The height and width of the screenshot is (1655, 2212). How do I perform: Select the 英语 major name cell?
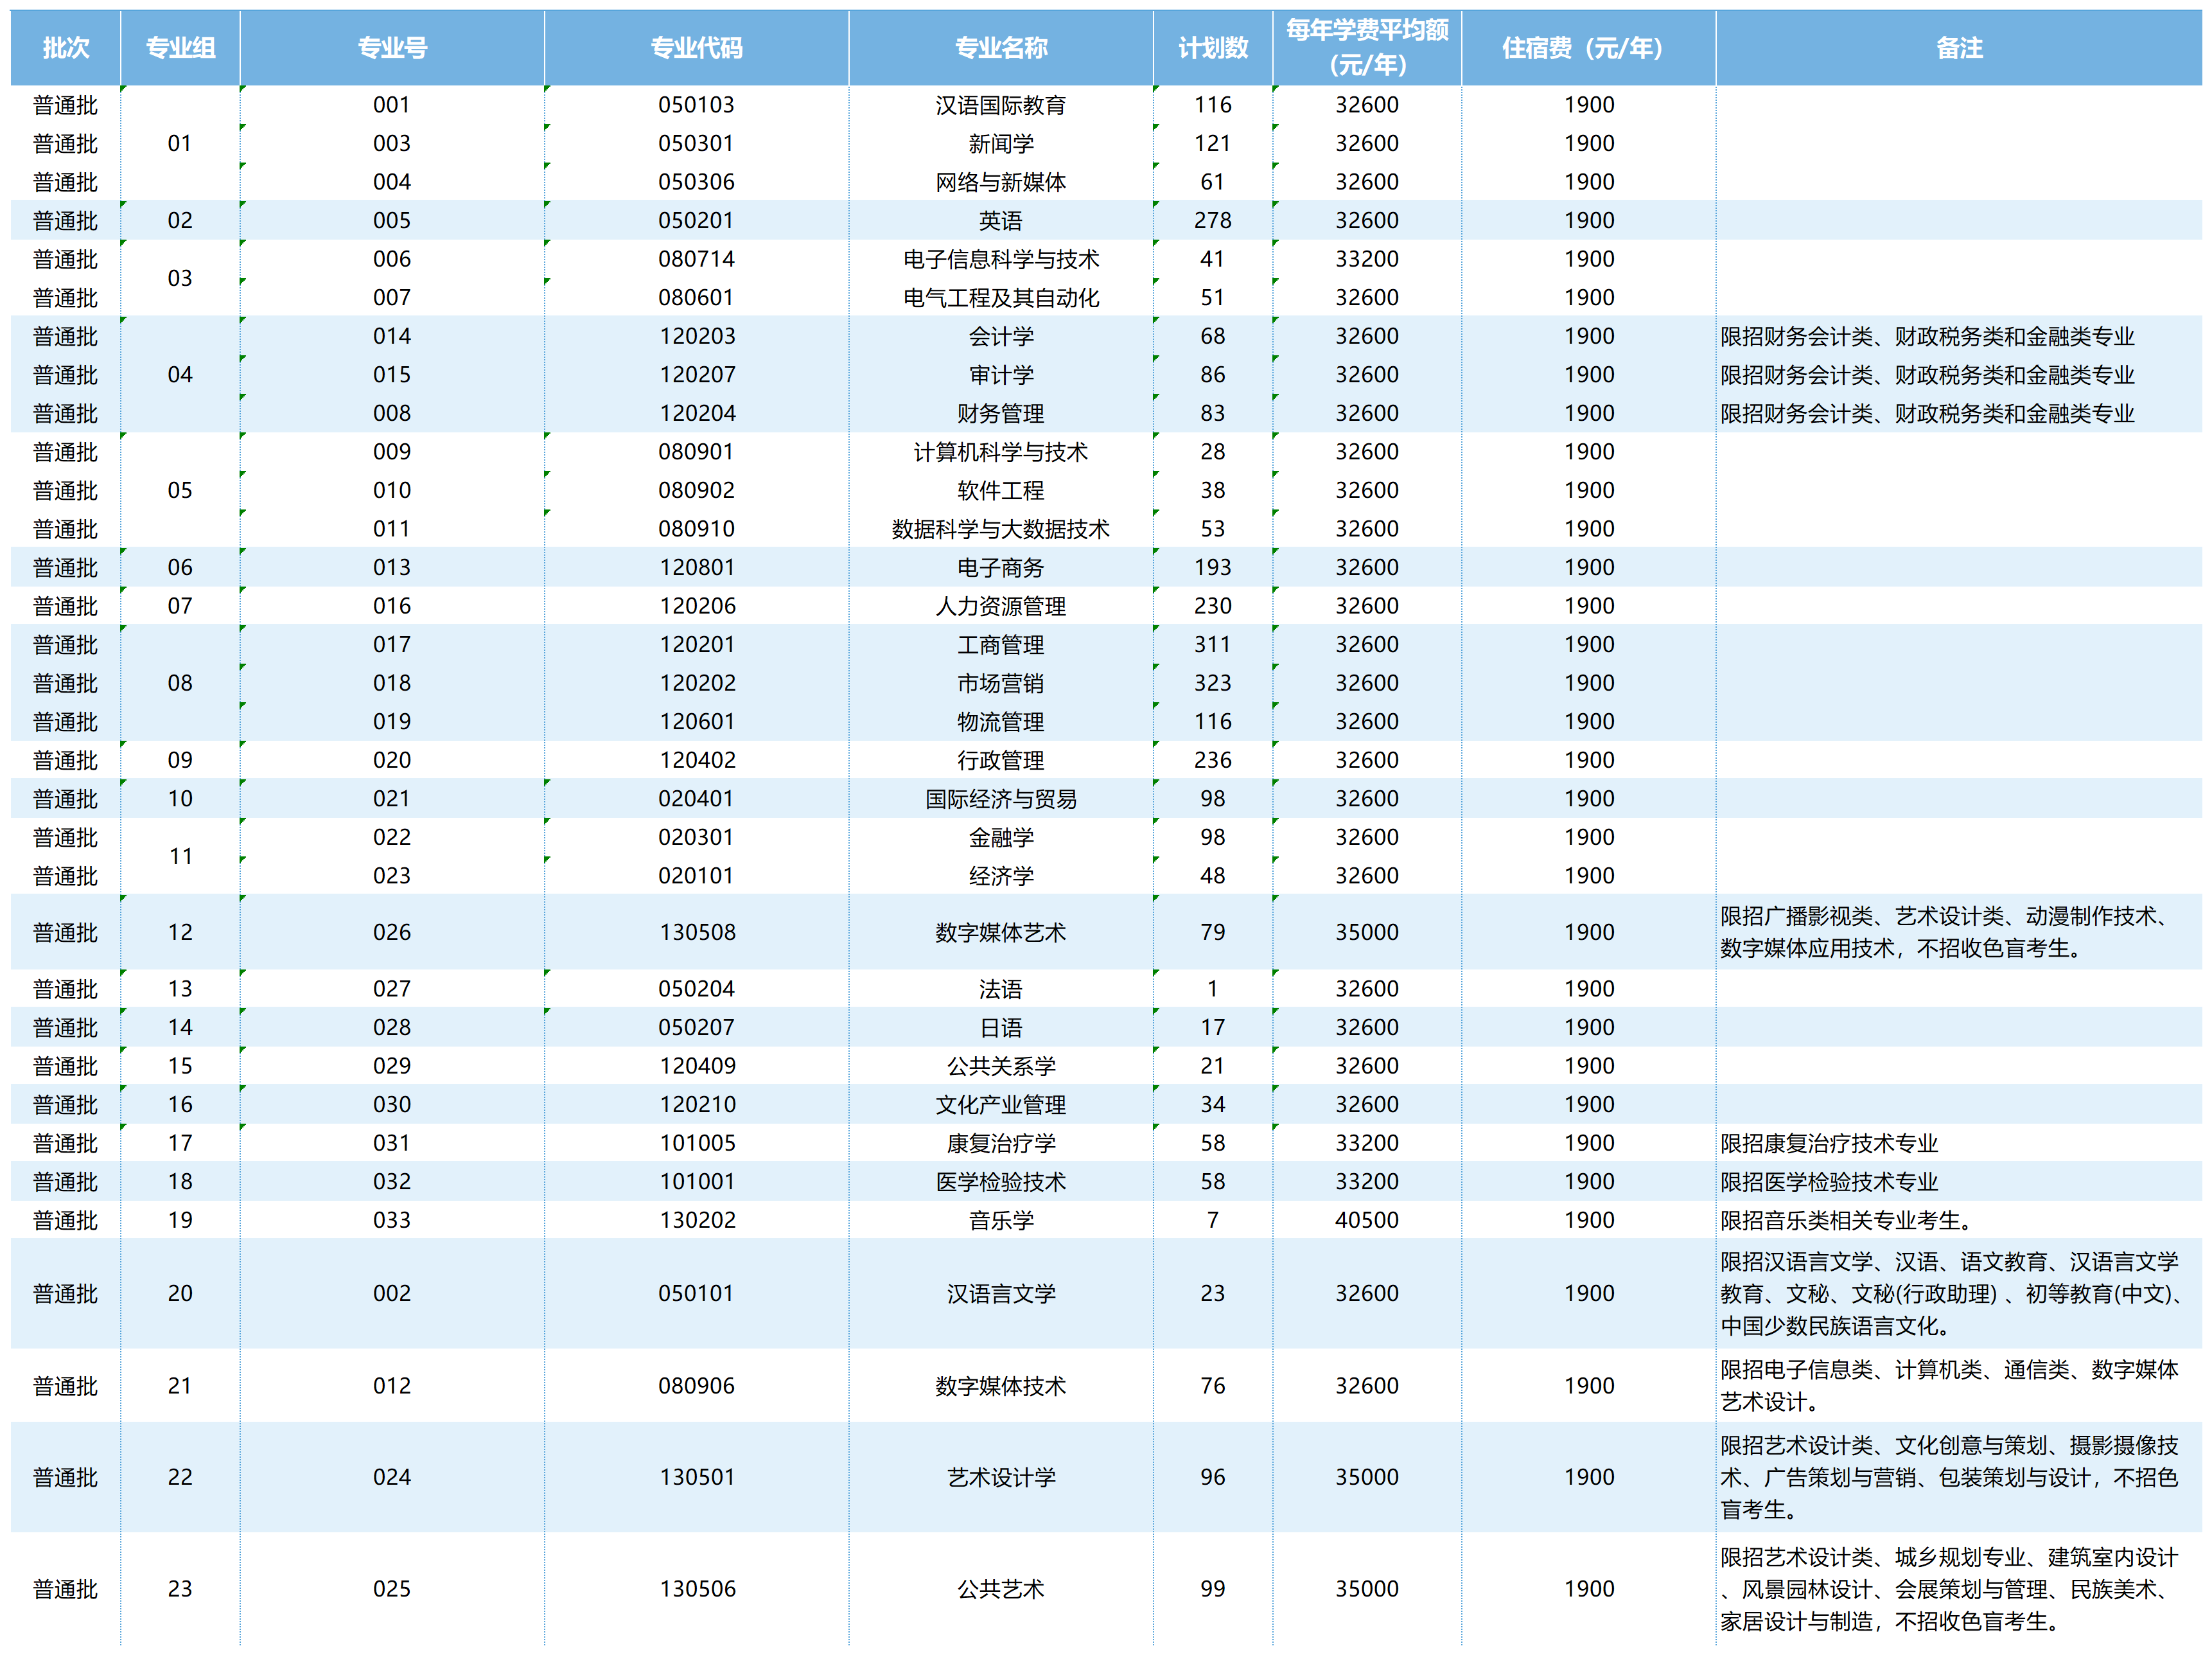[x=1001, y=220]
